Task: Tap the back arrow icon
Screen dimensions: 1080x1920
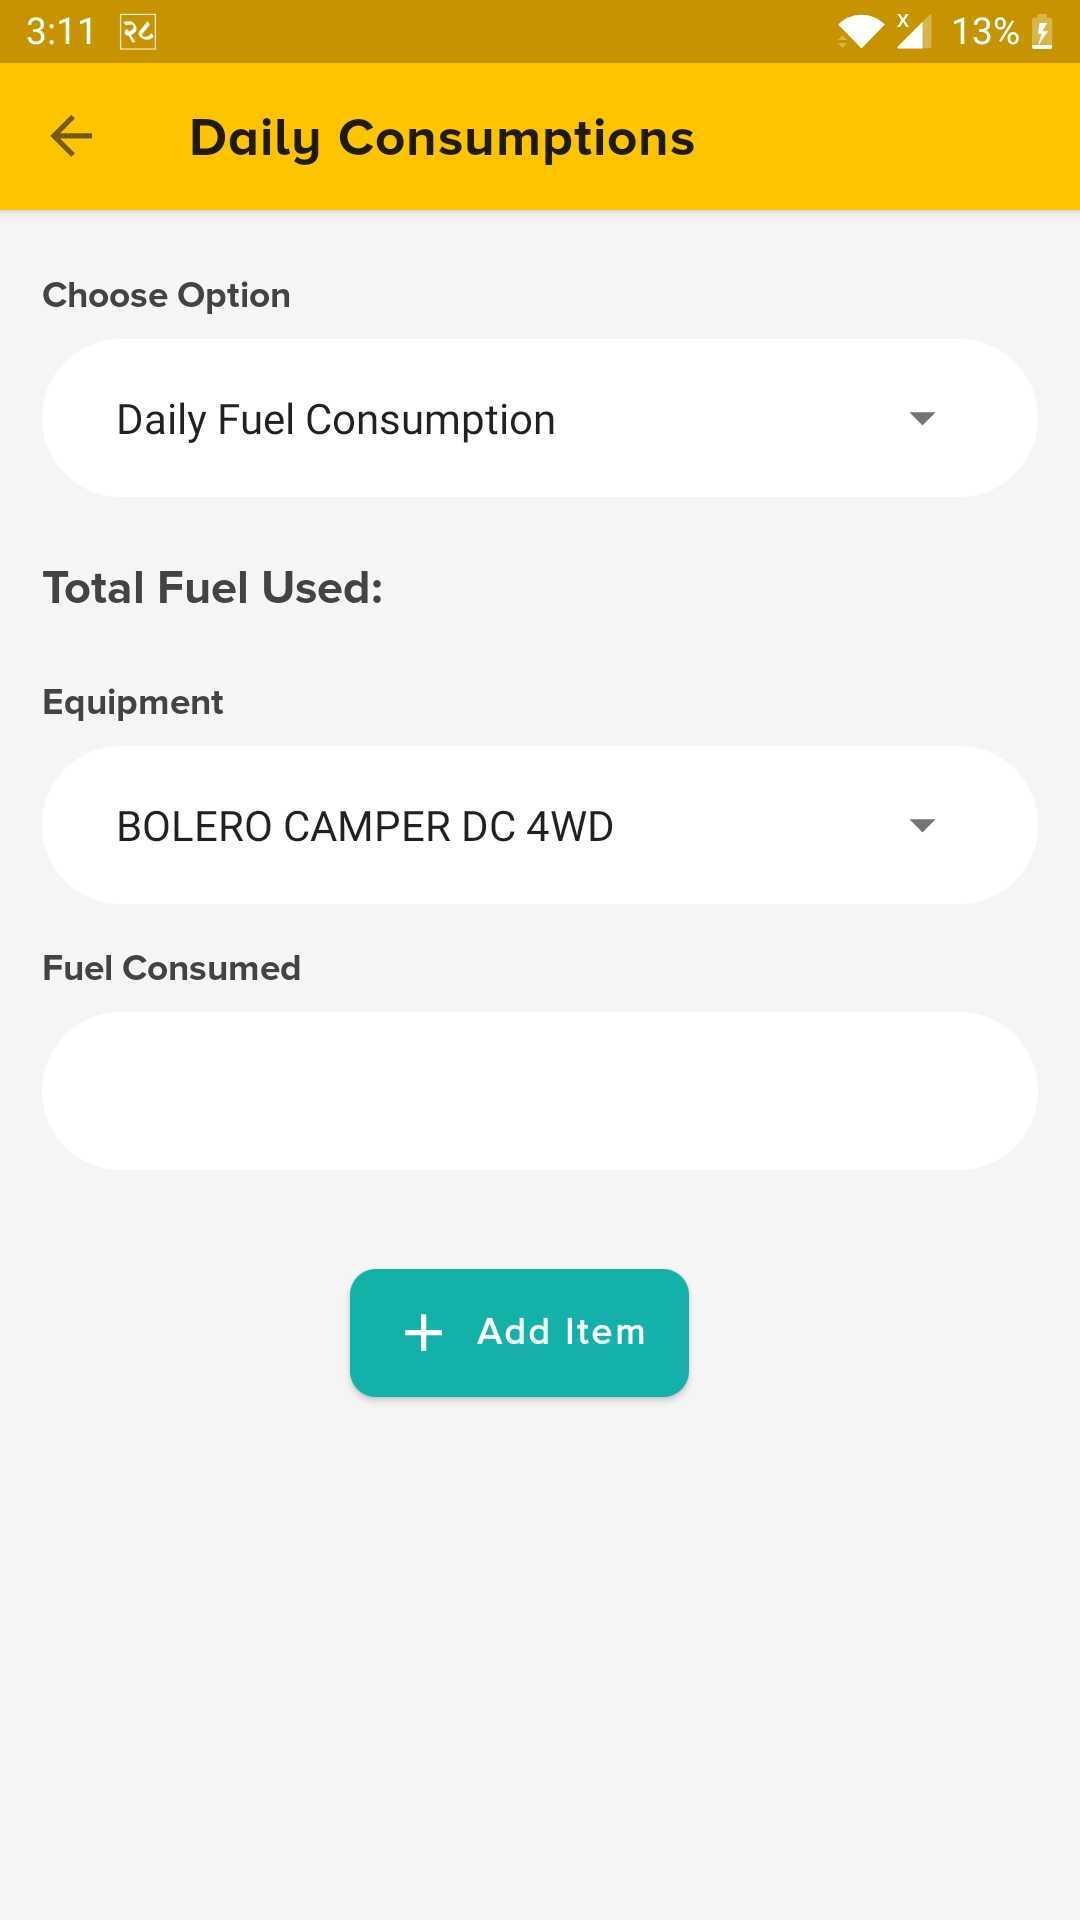Action: (71, 136)
